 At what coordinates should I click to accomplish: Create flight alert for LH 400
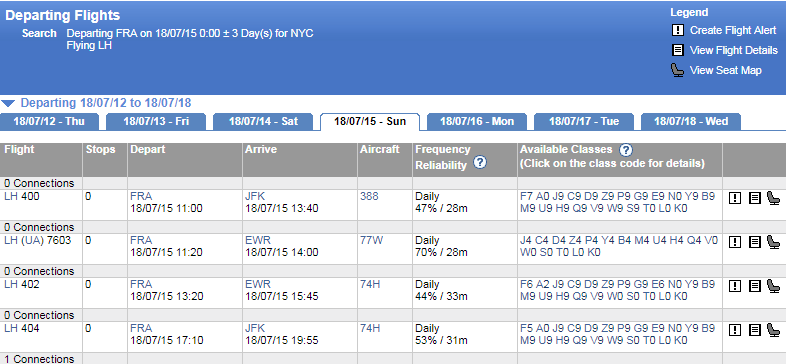click(x=734, y=199)
